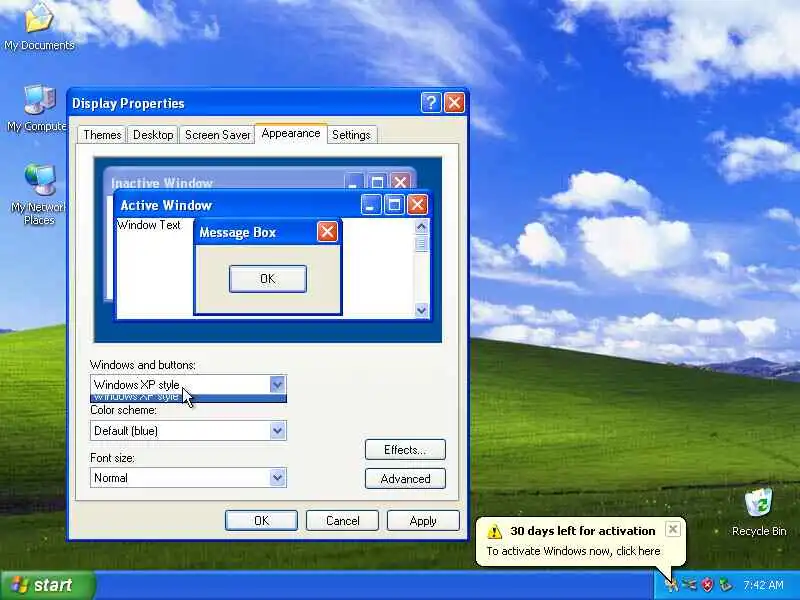This screenshot has height=600, width=800.
Task: Select the Recycle Bin icon
Action: click(759, 512)
